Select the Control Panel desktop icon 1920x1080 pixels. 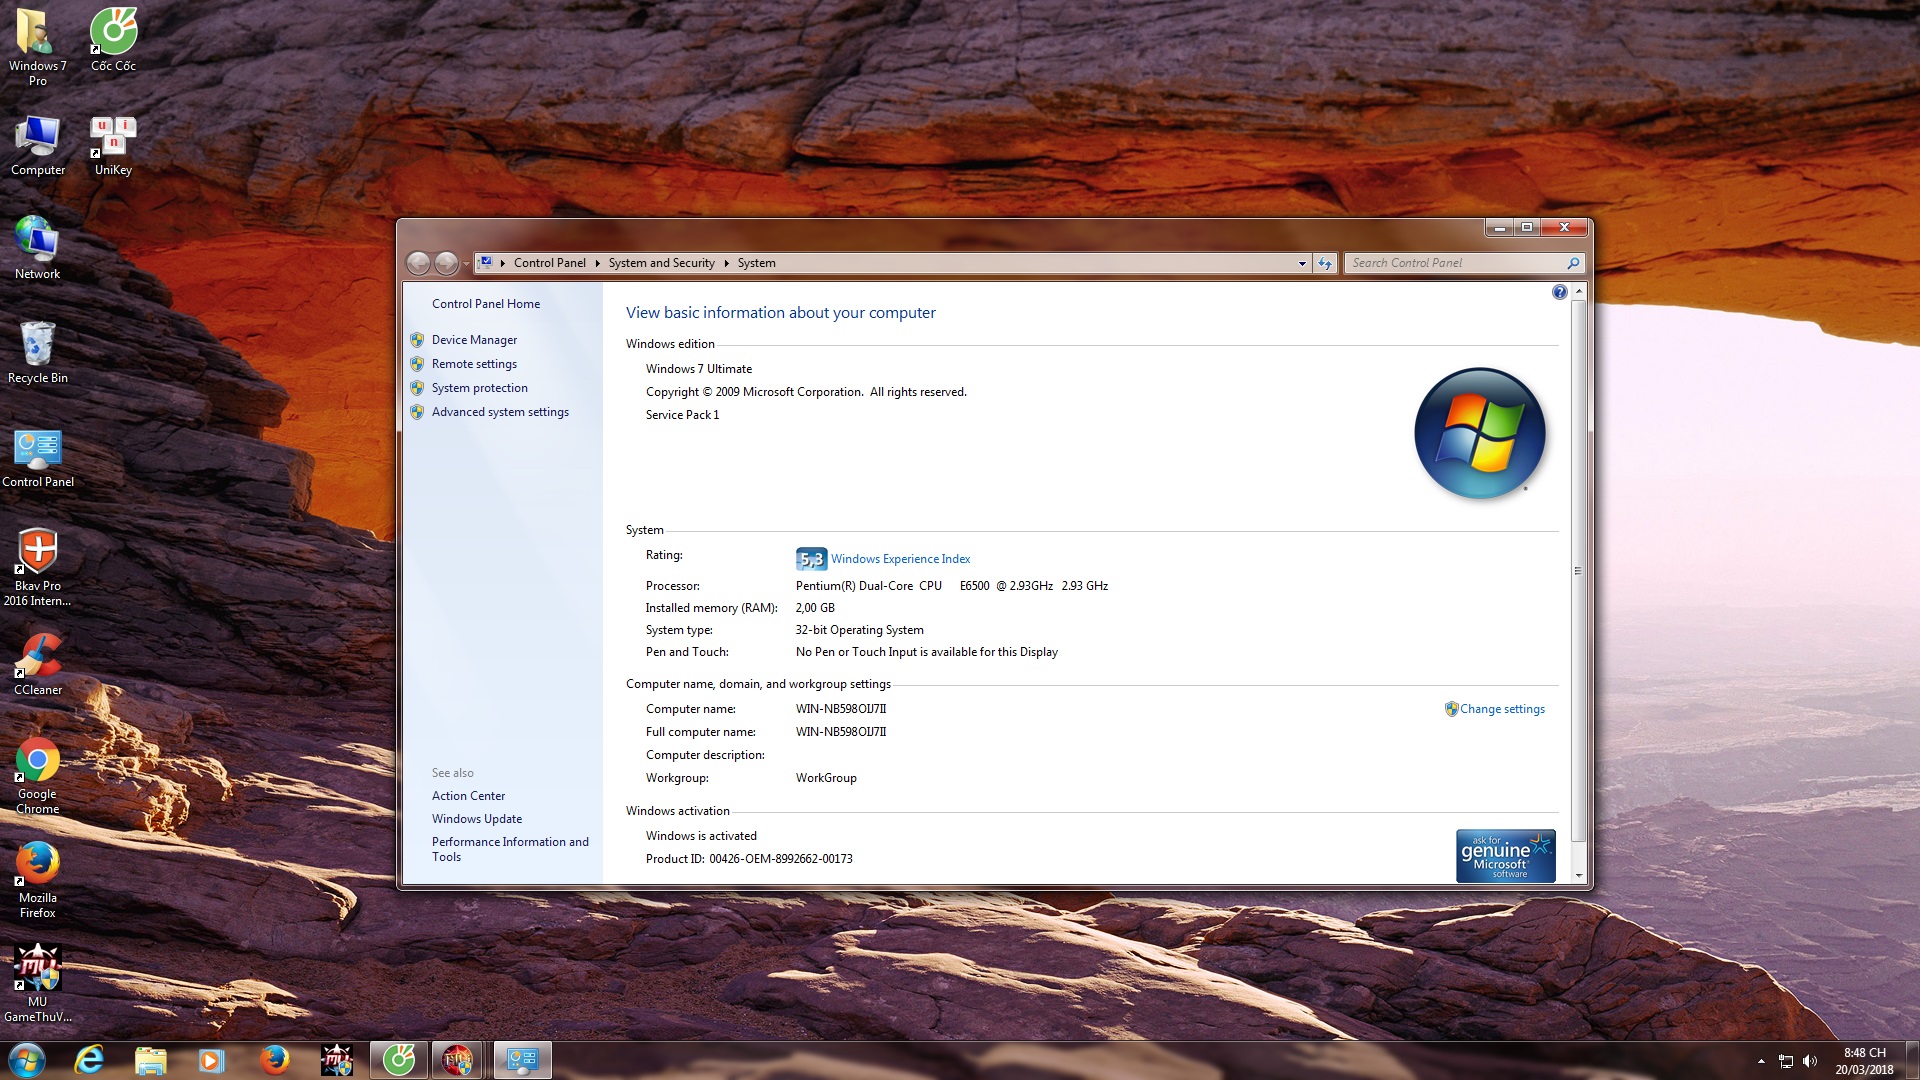(37, 458)
